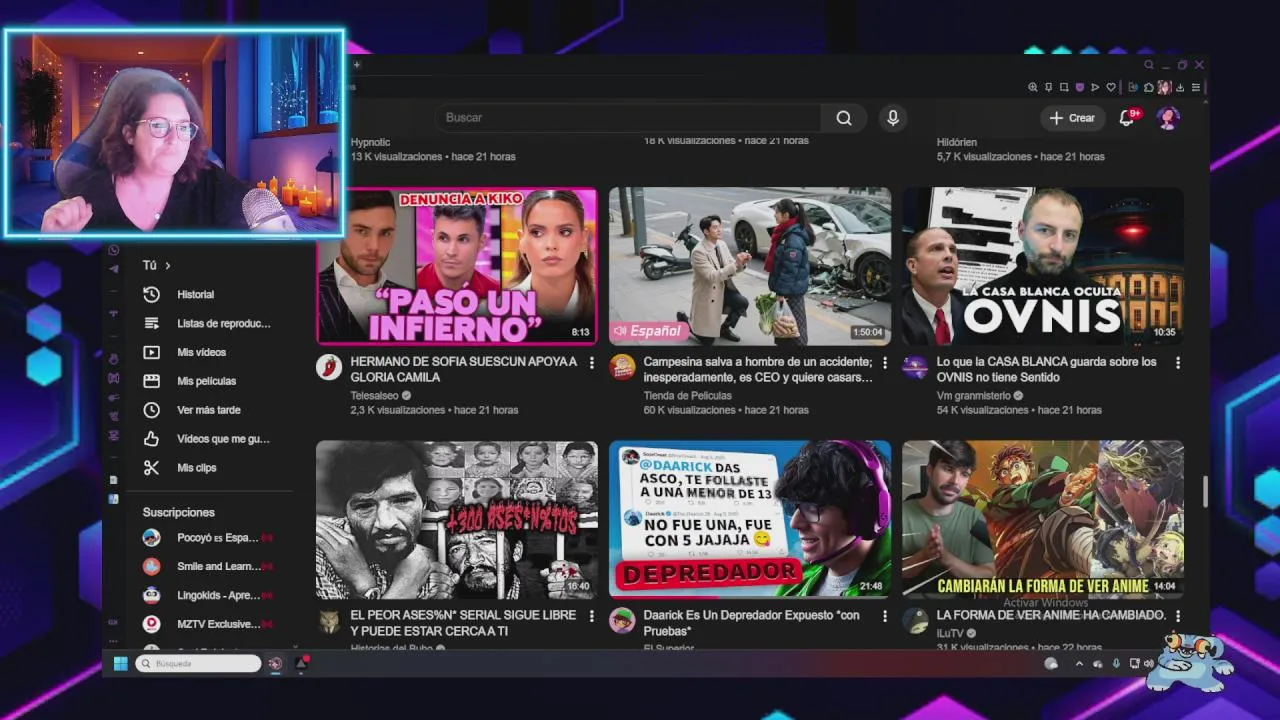Open Smile and Learn subscription
The image size is (1280, 720).
click(x=208, y=567)
